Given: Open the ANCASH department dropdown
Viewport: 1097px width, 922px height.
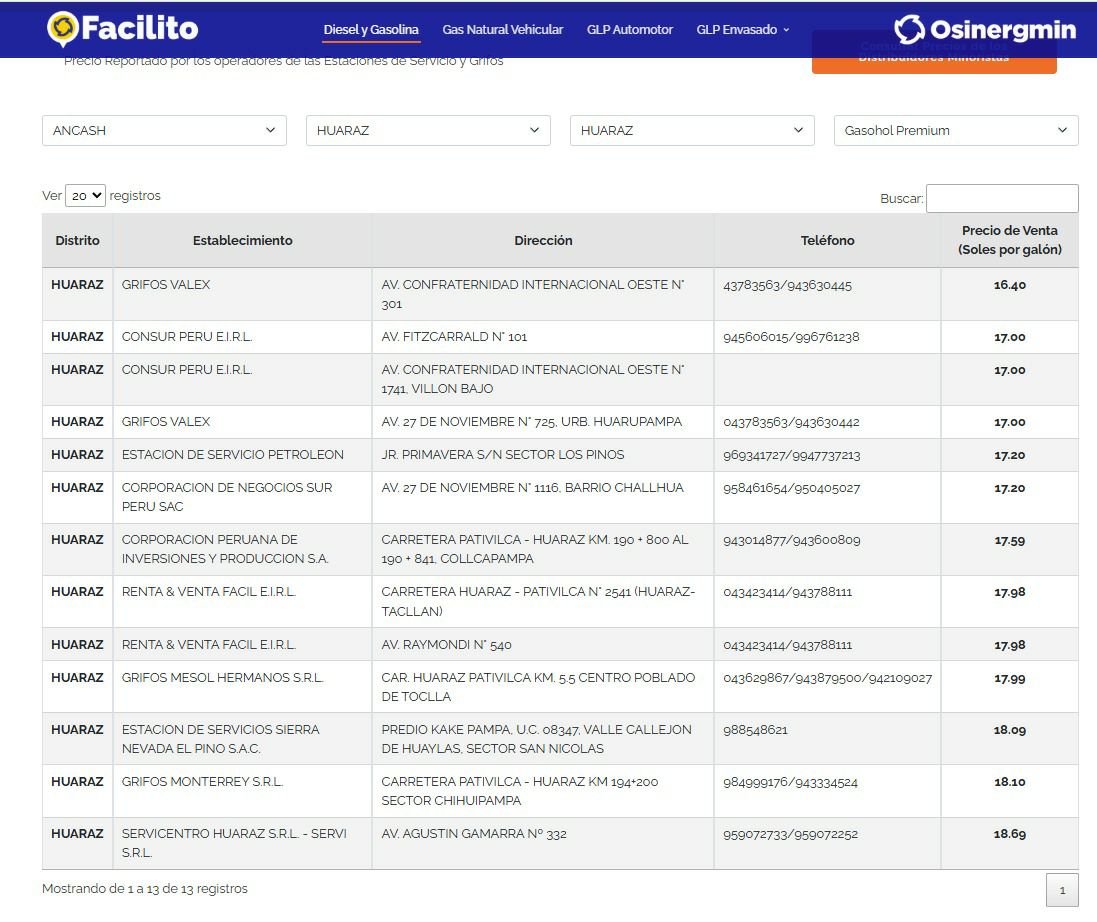Looking at the screenshot, I should (164, 130).
